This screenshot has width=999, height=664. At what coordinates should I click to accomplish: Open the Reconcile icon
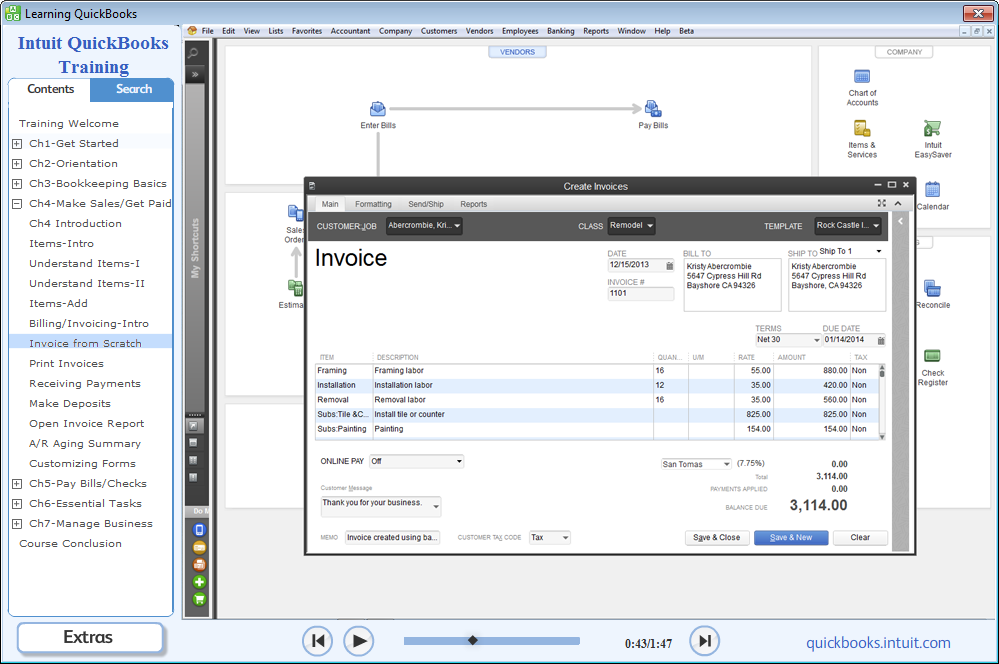click(932, 289)
